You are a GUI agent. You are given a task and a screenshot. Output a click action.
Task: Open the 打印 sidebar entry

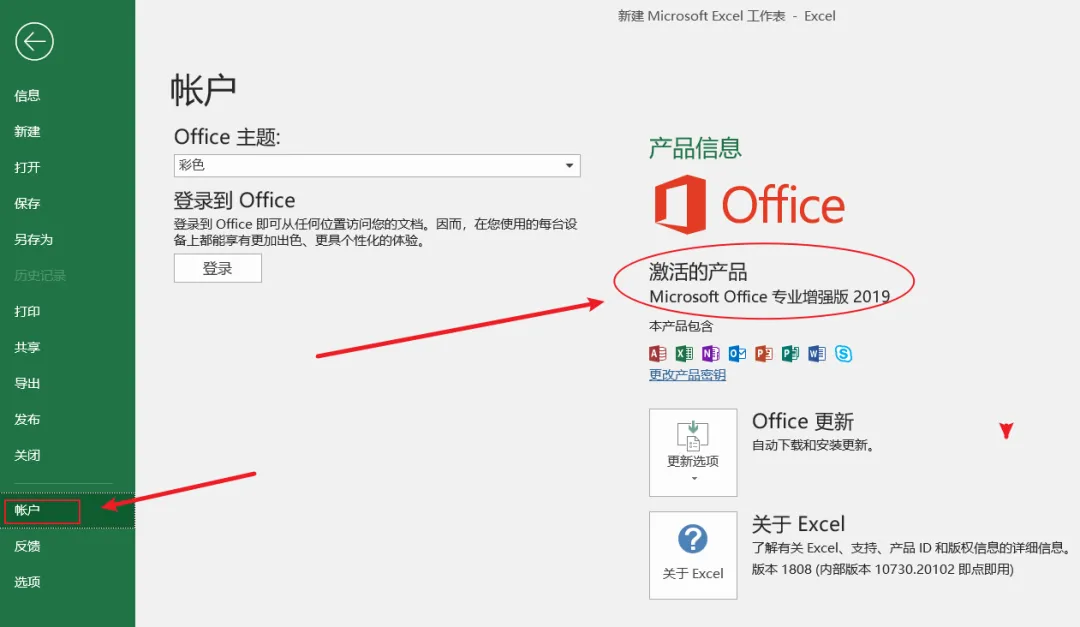click(x=28, y=311)
